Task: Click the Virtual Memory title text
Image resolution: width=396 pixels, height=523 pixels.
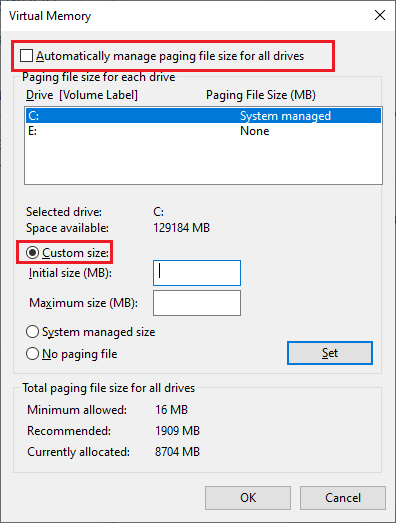Action: pos(50,16)
